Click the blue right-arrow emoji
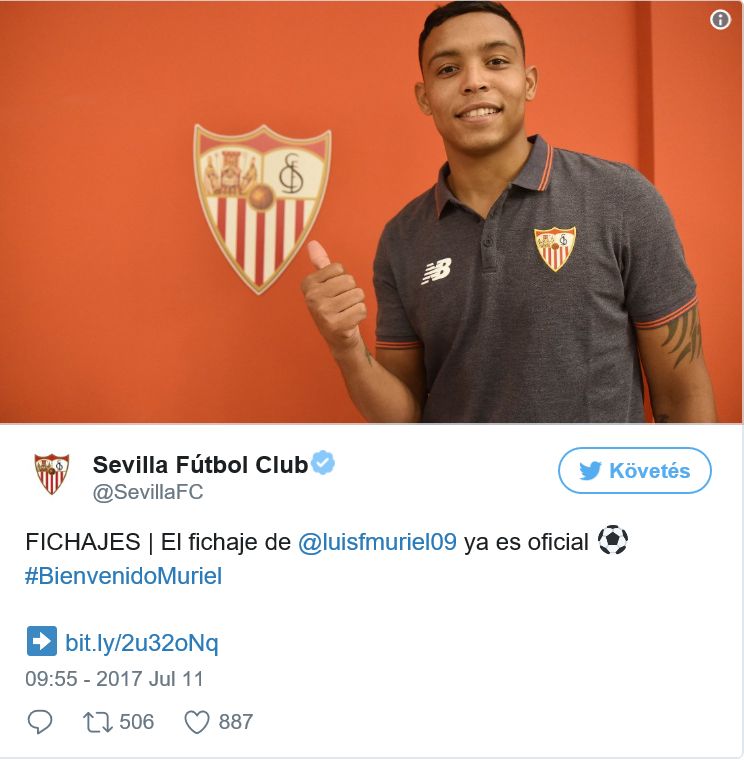The image size is (744, 760). (42, 641)
